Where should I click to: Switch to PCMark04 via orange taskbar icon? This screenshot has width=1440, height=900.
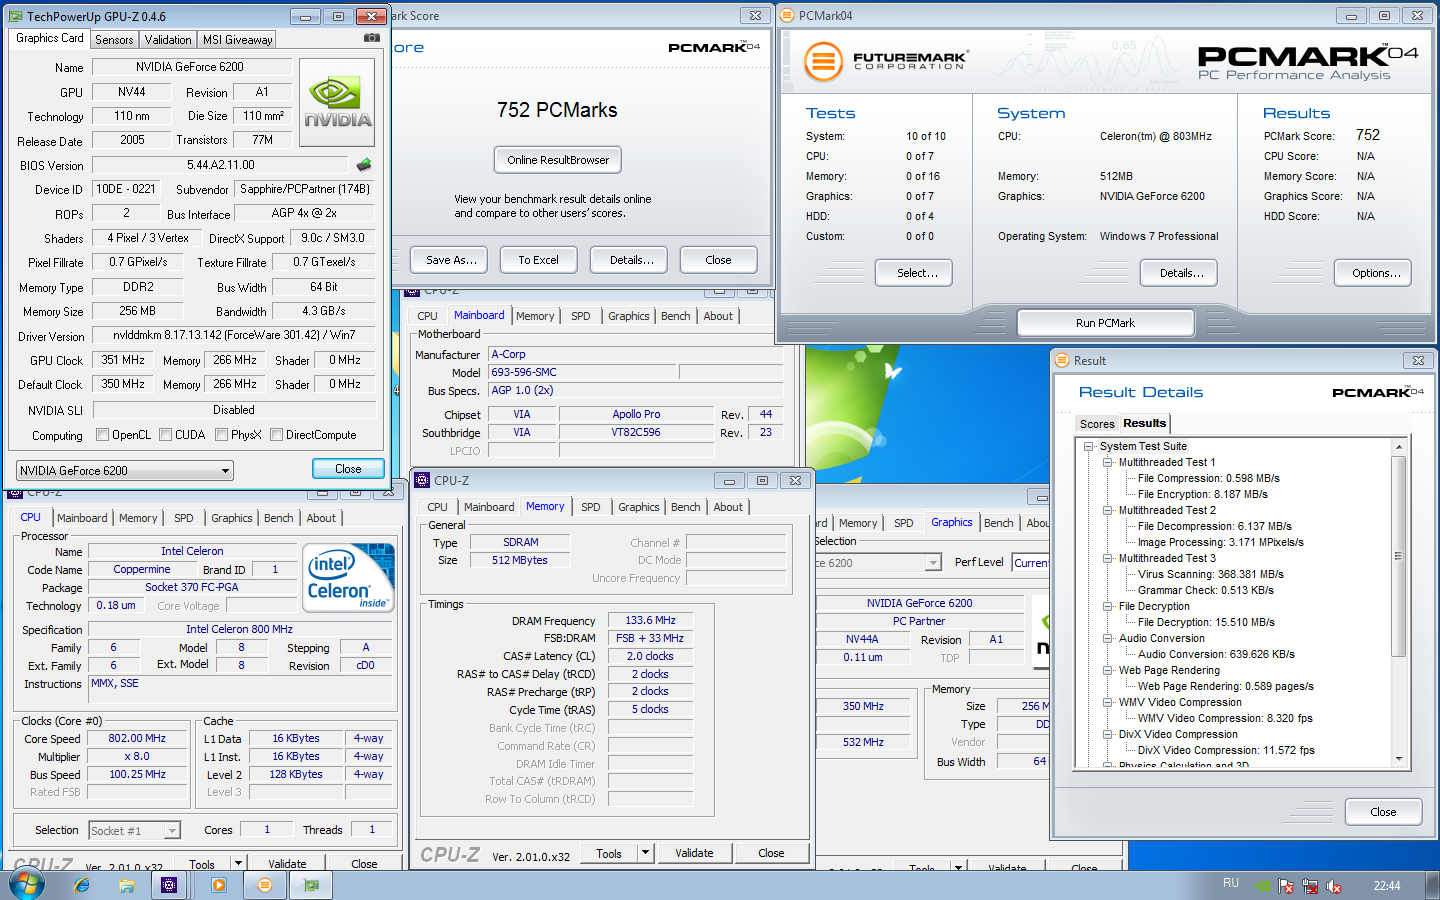point(264,885)
